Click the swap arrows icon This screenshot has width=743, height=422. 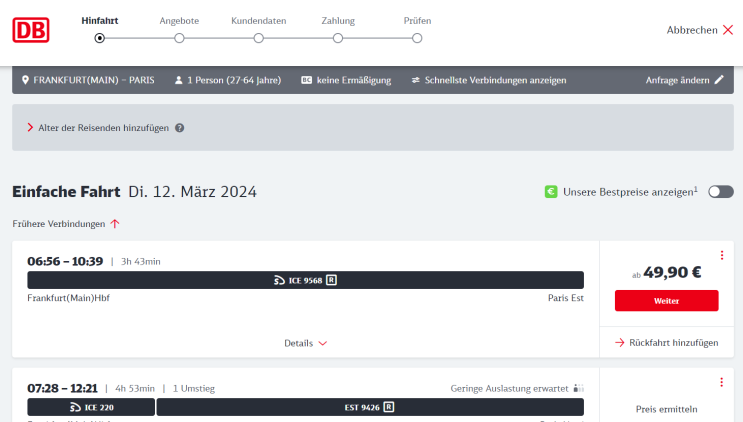tap(416, 80)
